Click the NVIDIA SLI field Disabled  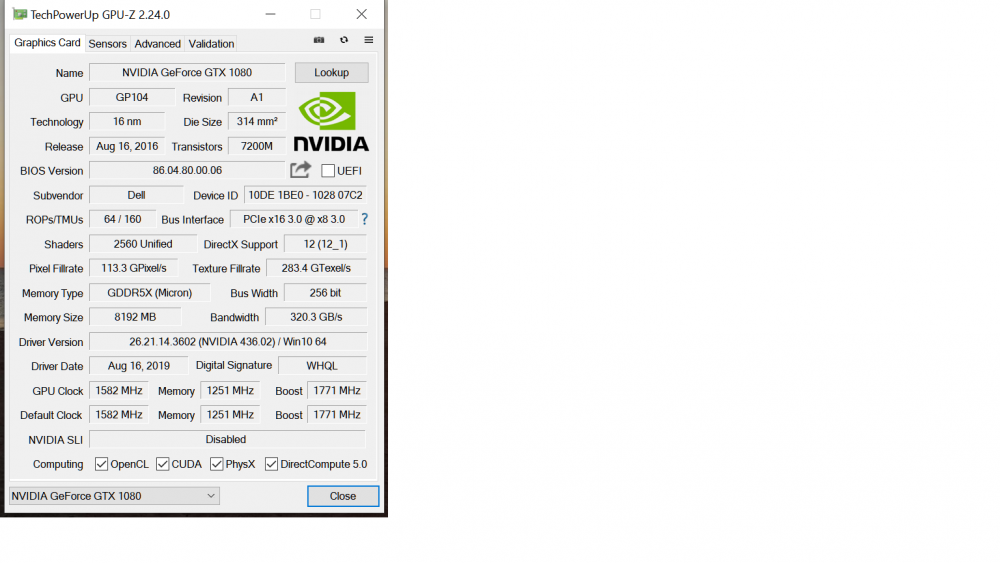pos(227,439)
